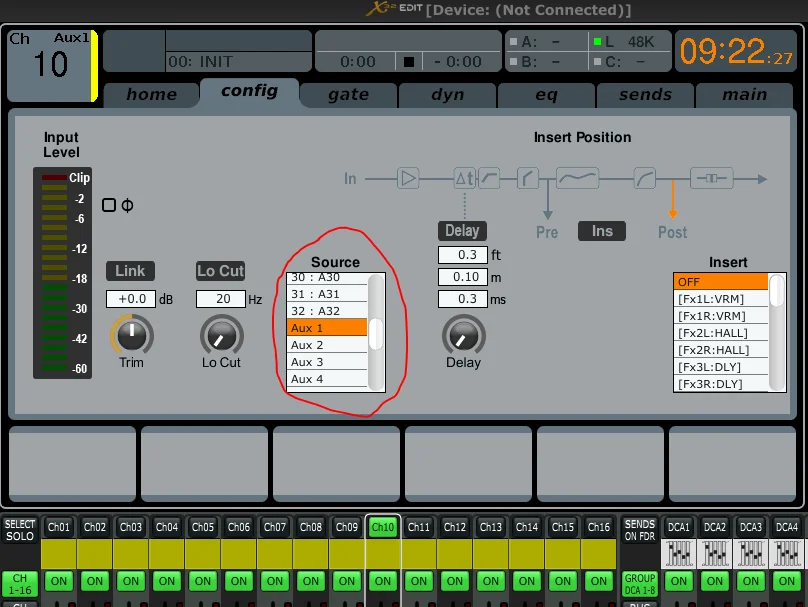The width and height of the screenshot is (808, 607).
Task: Click the fader icon at end of chain
Action: tap(712, 179)
